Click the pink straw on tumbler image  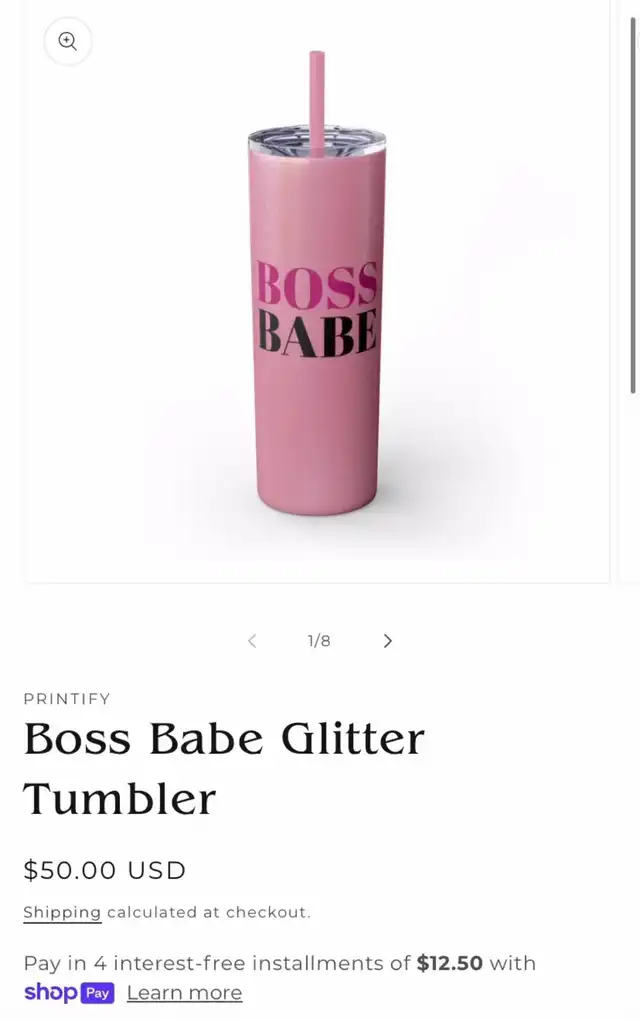click(316, 103)
